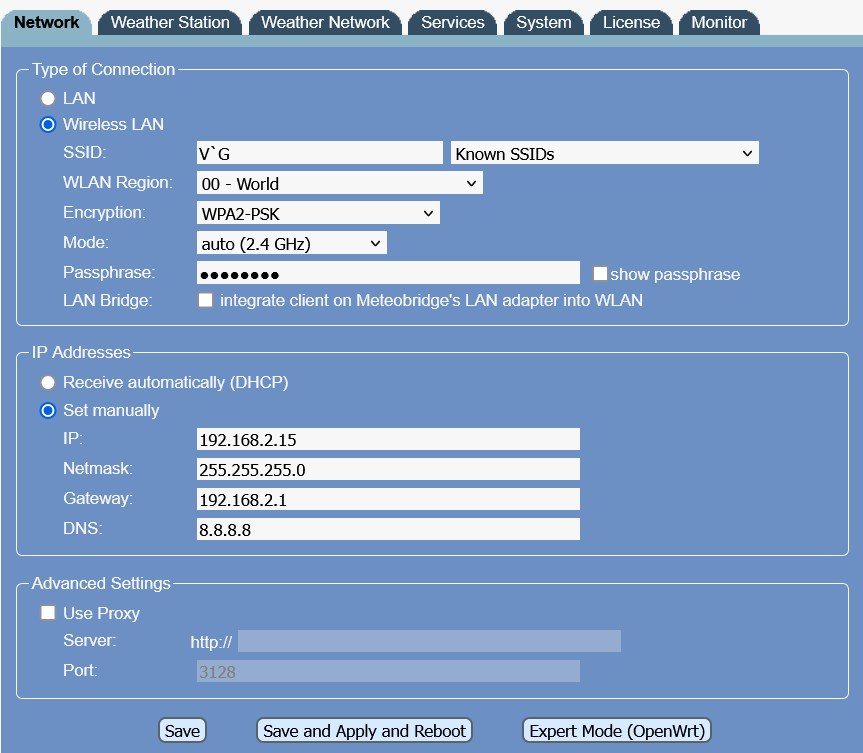Image resolution: width=863 pixels, height=753 pixels.
Task: Open the Known SSIDs dropdown
Action: 604,154
